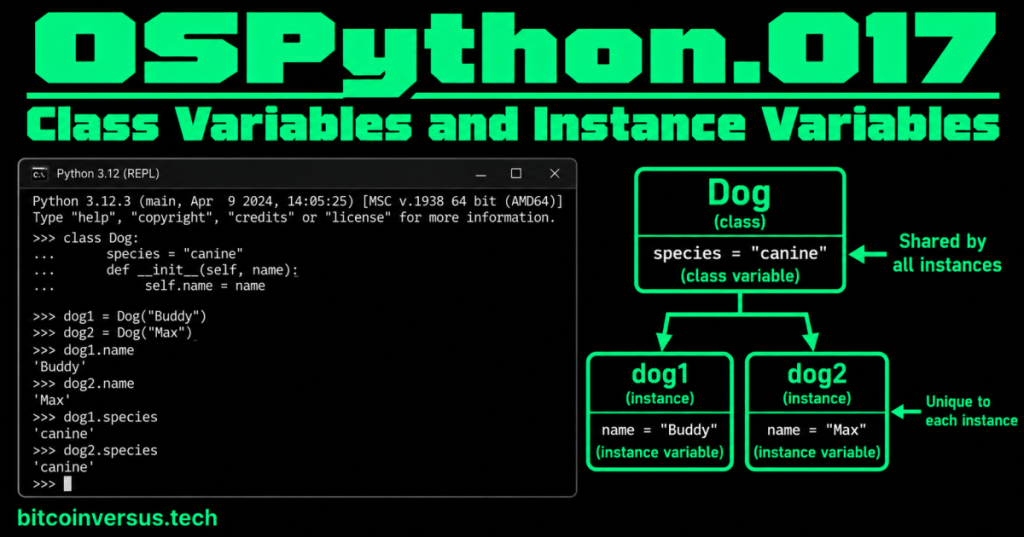The image size is (1024, 537).
Task: Click the ">>> class Dog:" line
Action: click(x=86, y=238)
